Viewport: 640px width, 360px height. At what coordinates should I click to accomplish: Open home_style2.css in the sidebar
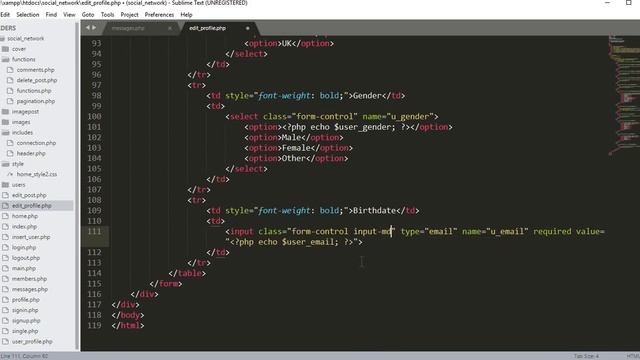(x=37, y=174)
